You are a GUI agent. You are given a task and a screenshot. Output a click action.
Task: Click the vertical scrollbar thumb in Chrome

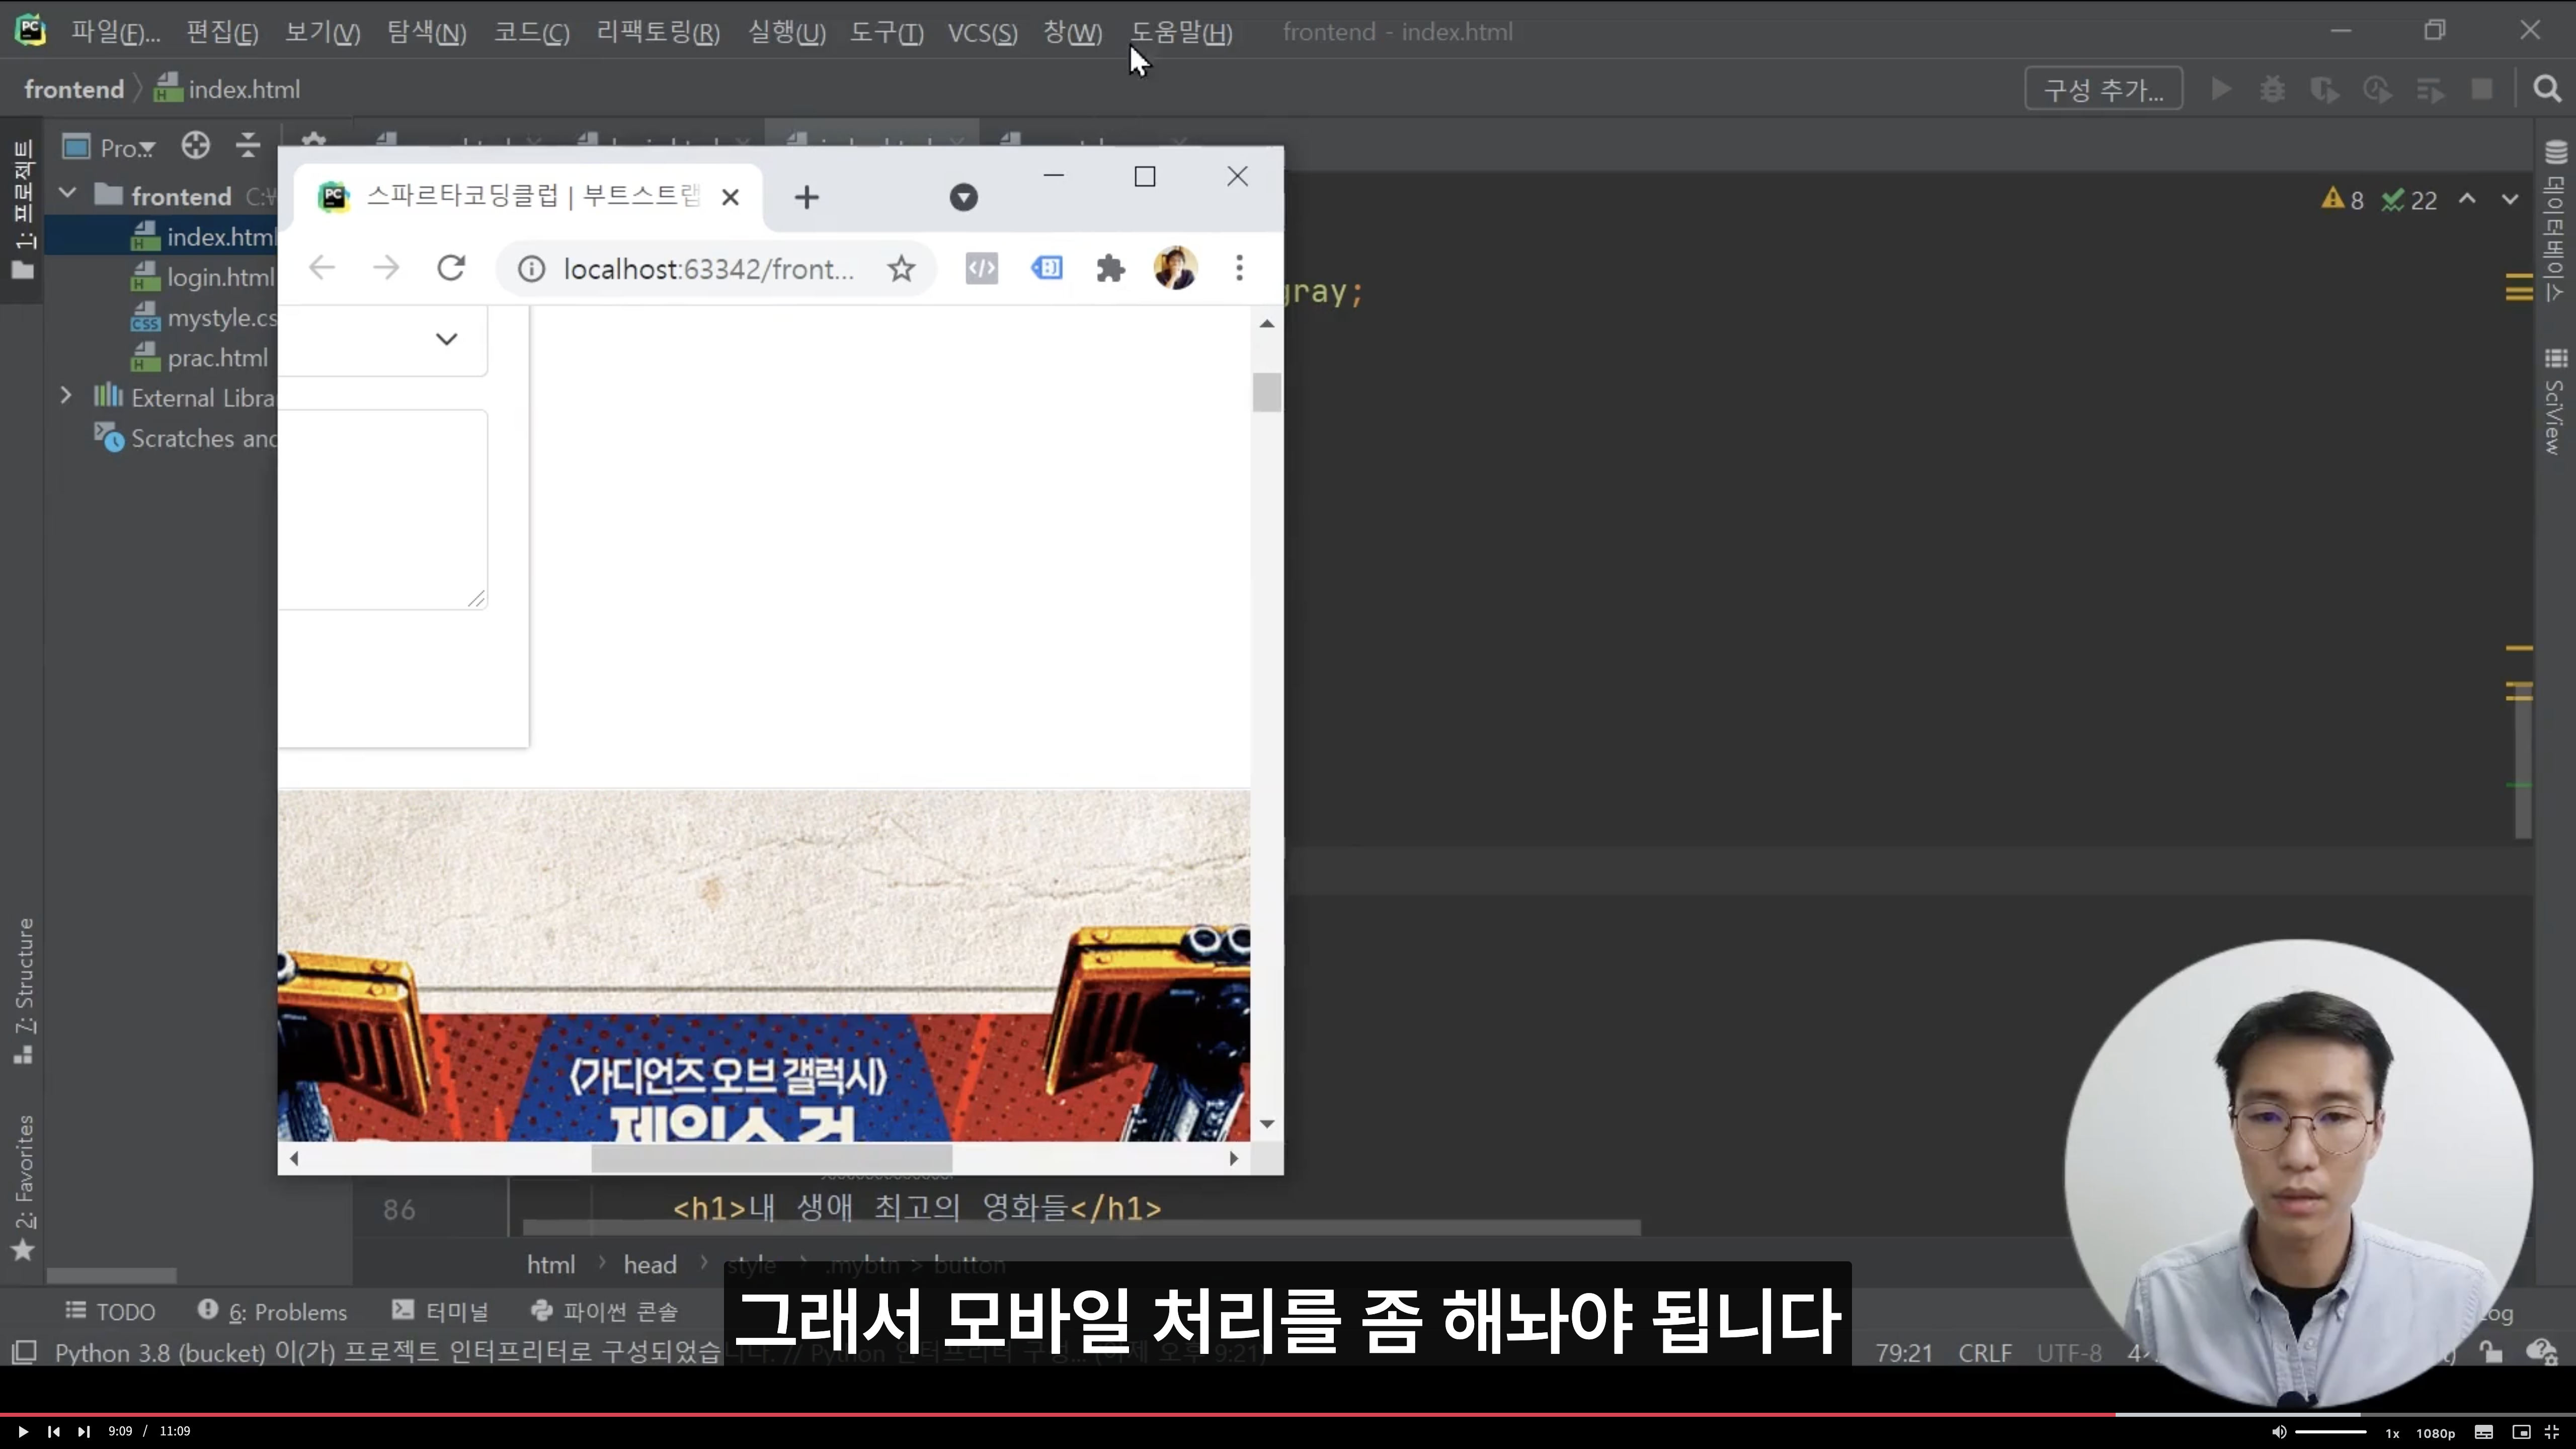1267,392
